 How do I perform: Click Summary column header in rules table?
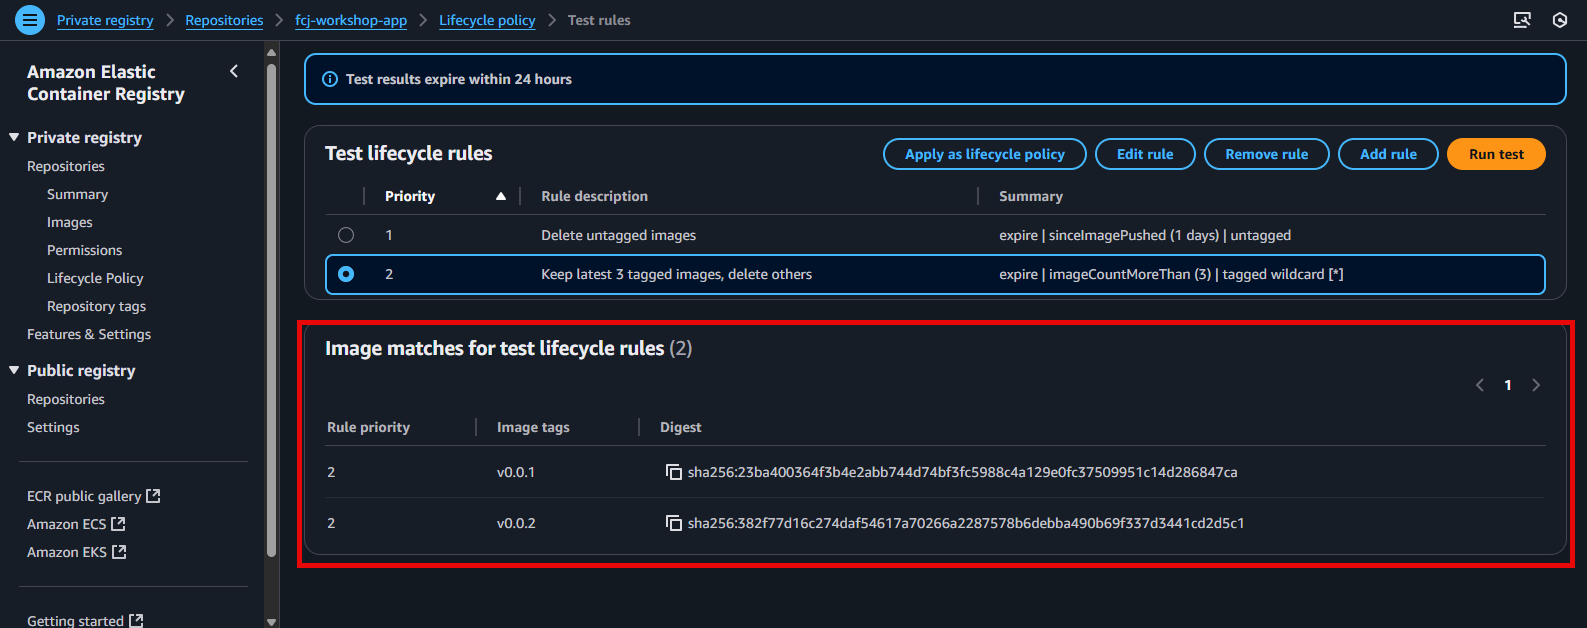[1031, 196]
